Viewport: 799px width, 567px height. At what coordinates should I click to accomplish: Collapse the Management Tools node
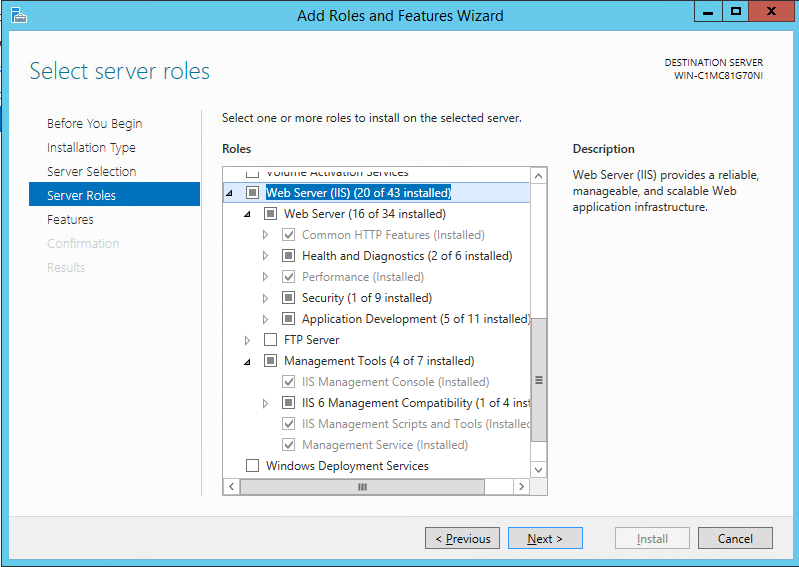[x=248, y=361]
